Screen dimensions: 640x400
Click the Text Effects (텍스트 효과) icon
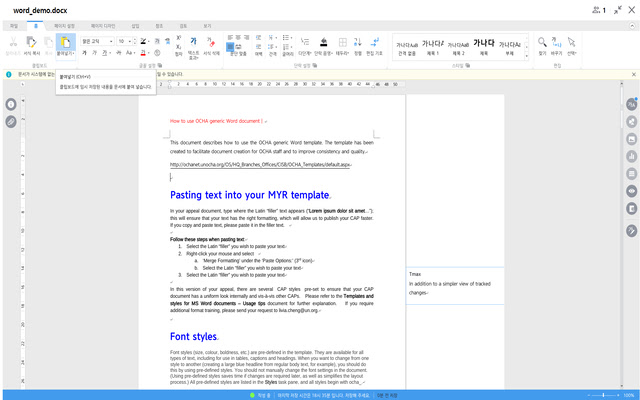point(192,43)
